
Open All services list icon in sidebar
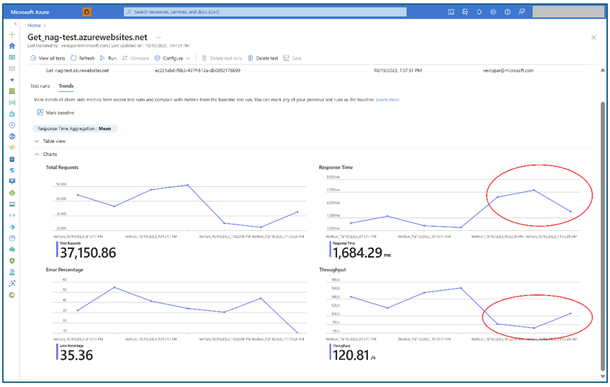tap(12, 68)
